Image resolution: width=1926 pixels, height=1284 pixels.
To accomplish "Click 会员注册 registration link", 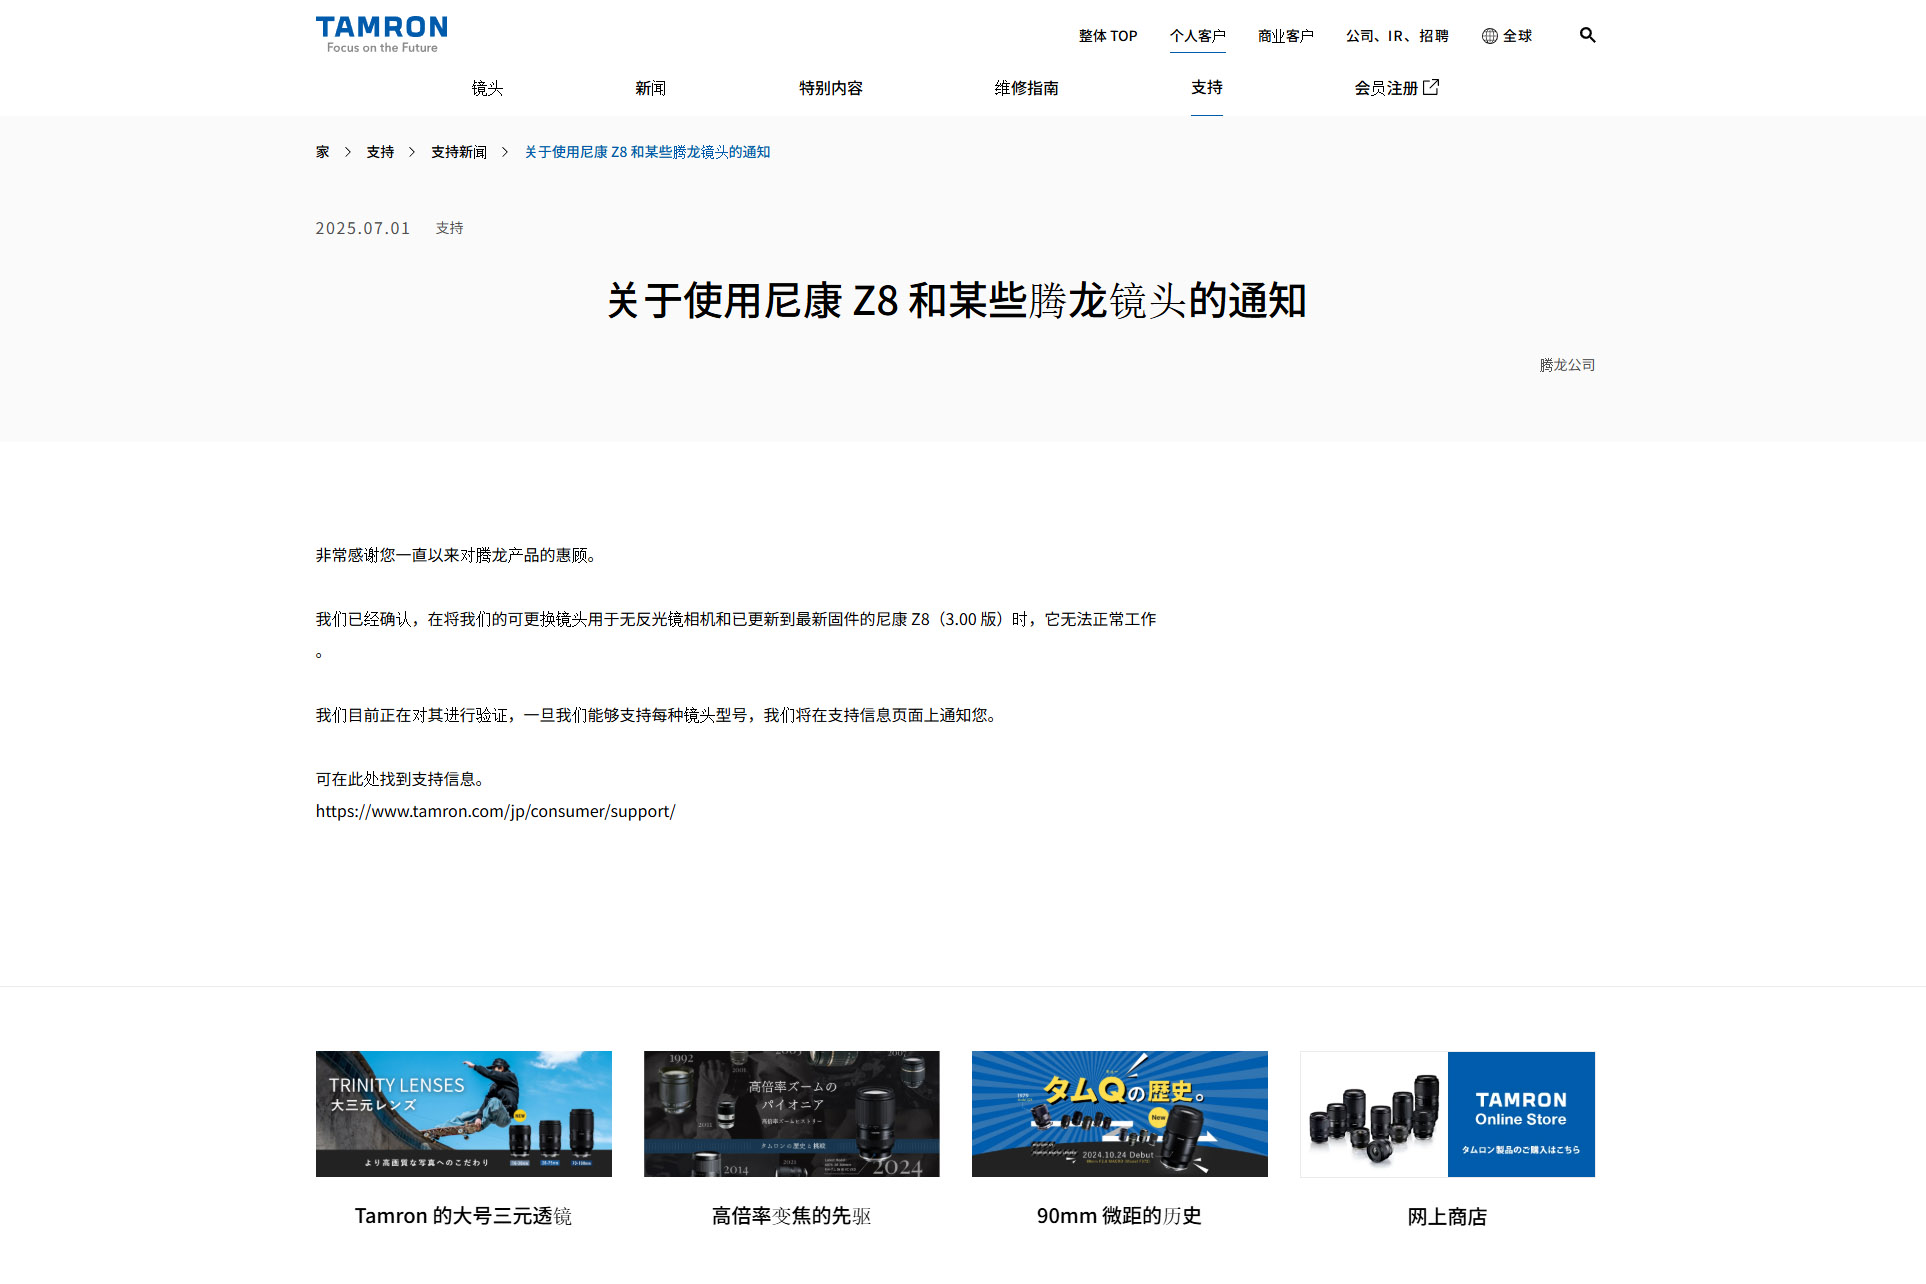I will point(1386,88).
